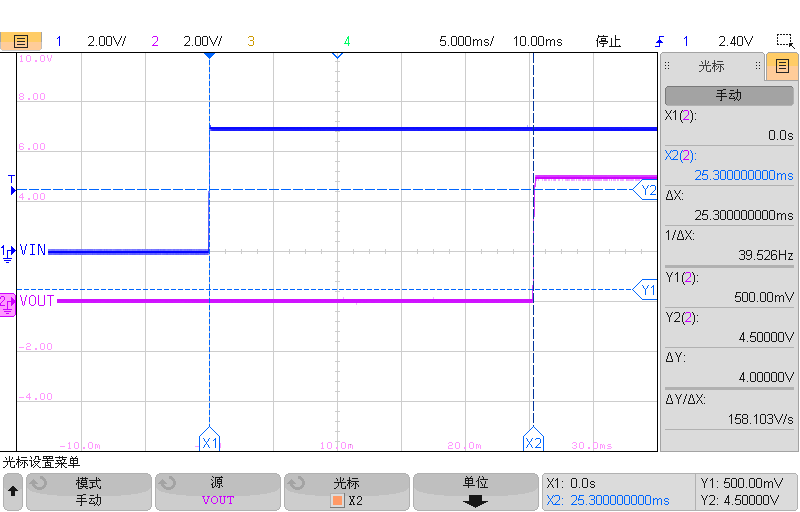Toggle channel 1 2.00V/ display
800x512 pixels.
[x=92, y=41]
